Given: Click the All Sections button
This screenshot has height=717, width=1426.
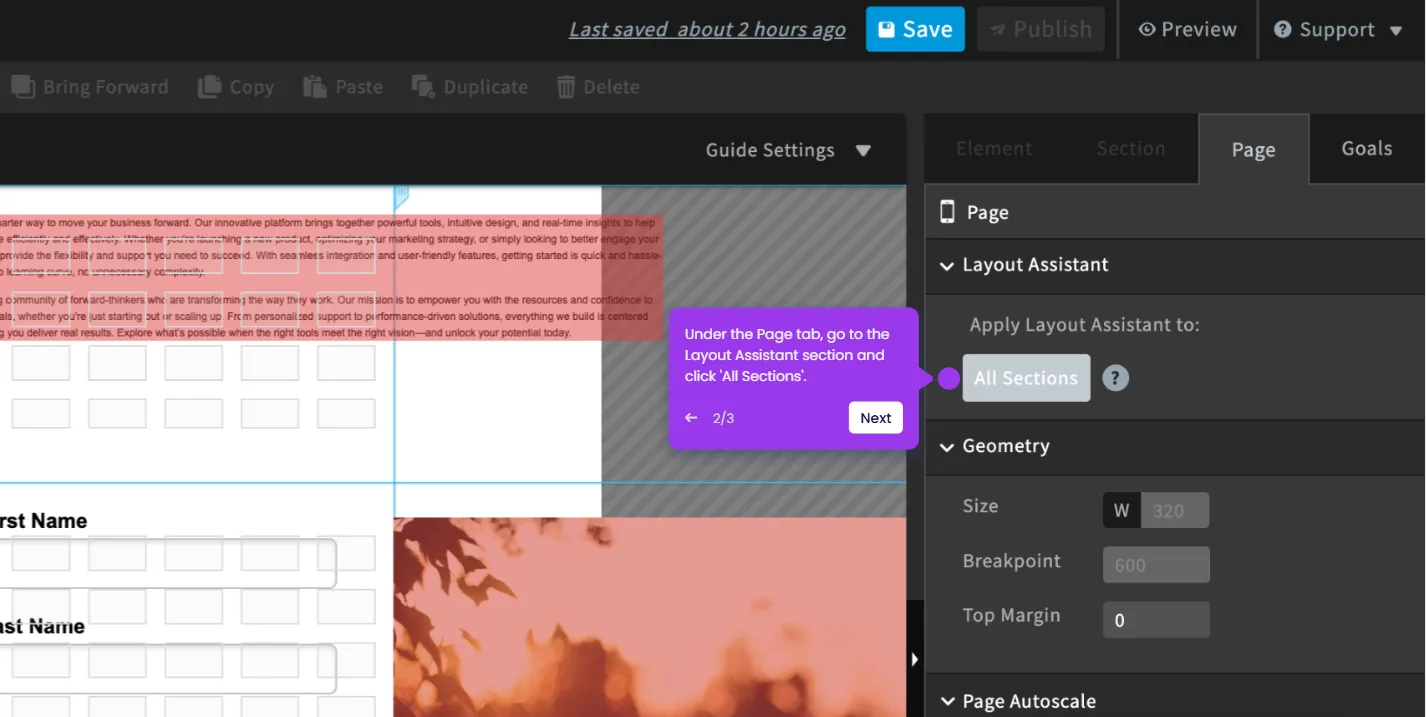Looking at the screenshot, I should (1026, 378).
